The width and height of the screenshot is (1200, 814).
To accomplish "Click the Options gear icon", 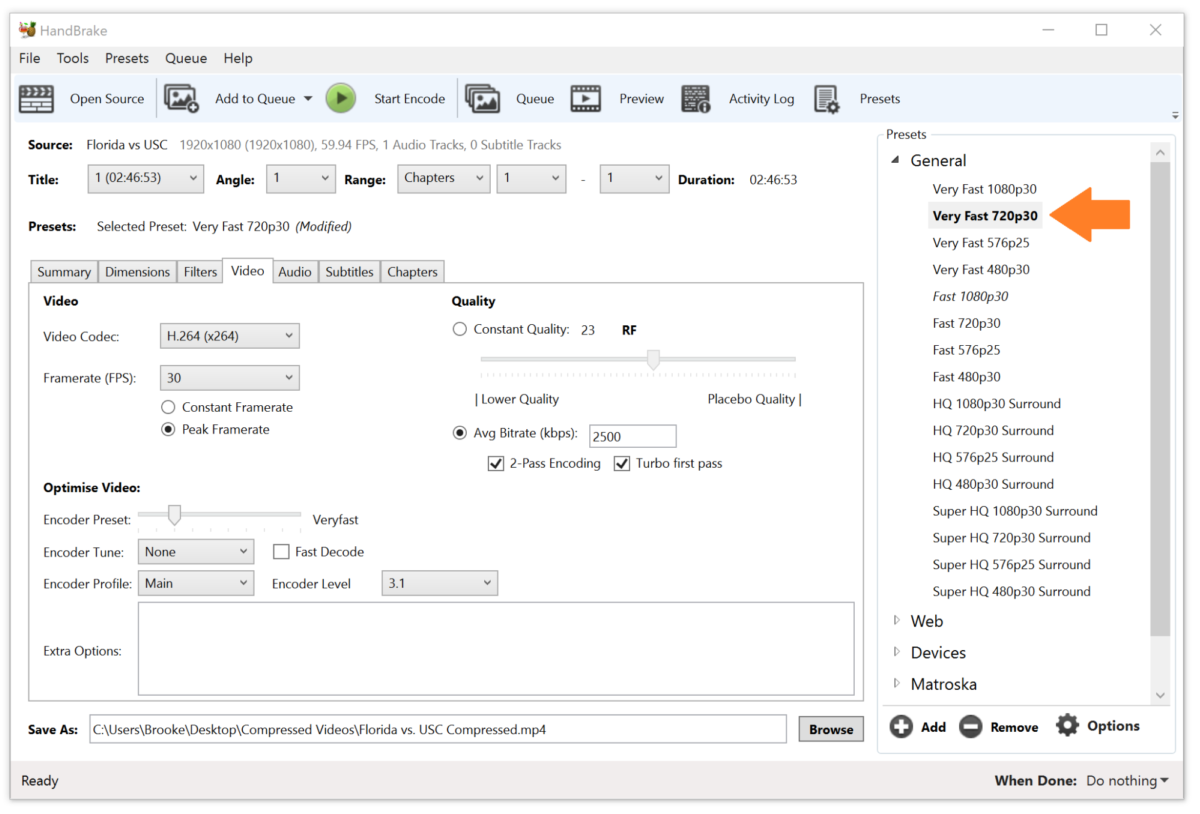I will coord(1068,726).
